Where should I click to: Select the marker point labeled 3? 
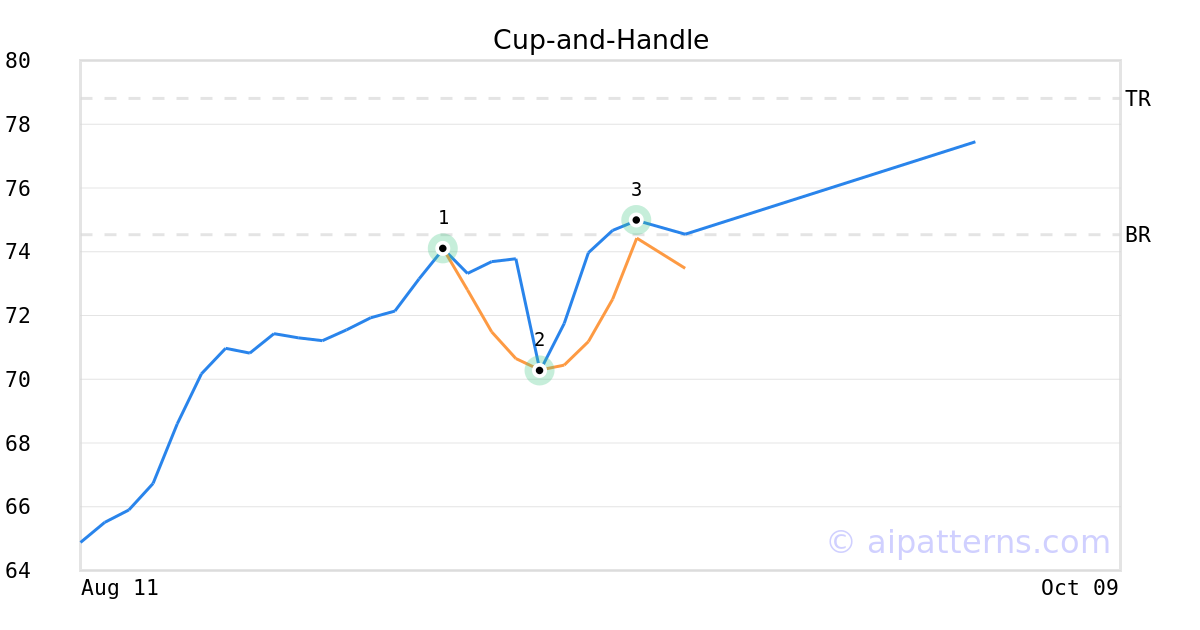click(636, 220)
